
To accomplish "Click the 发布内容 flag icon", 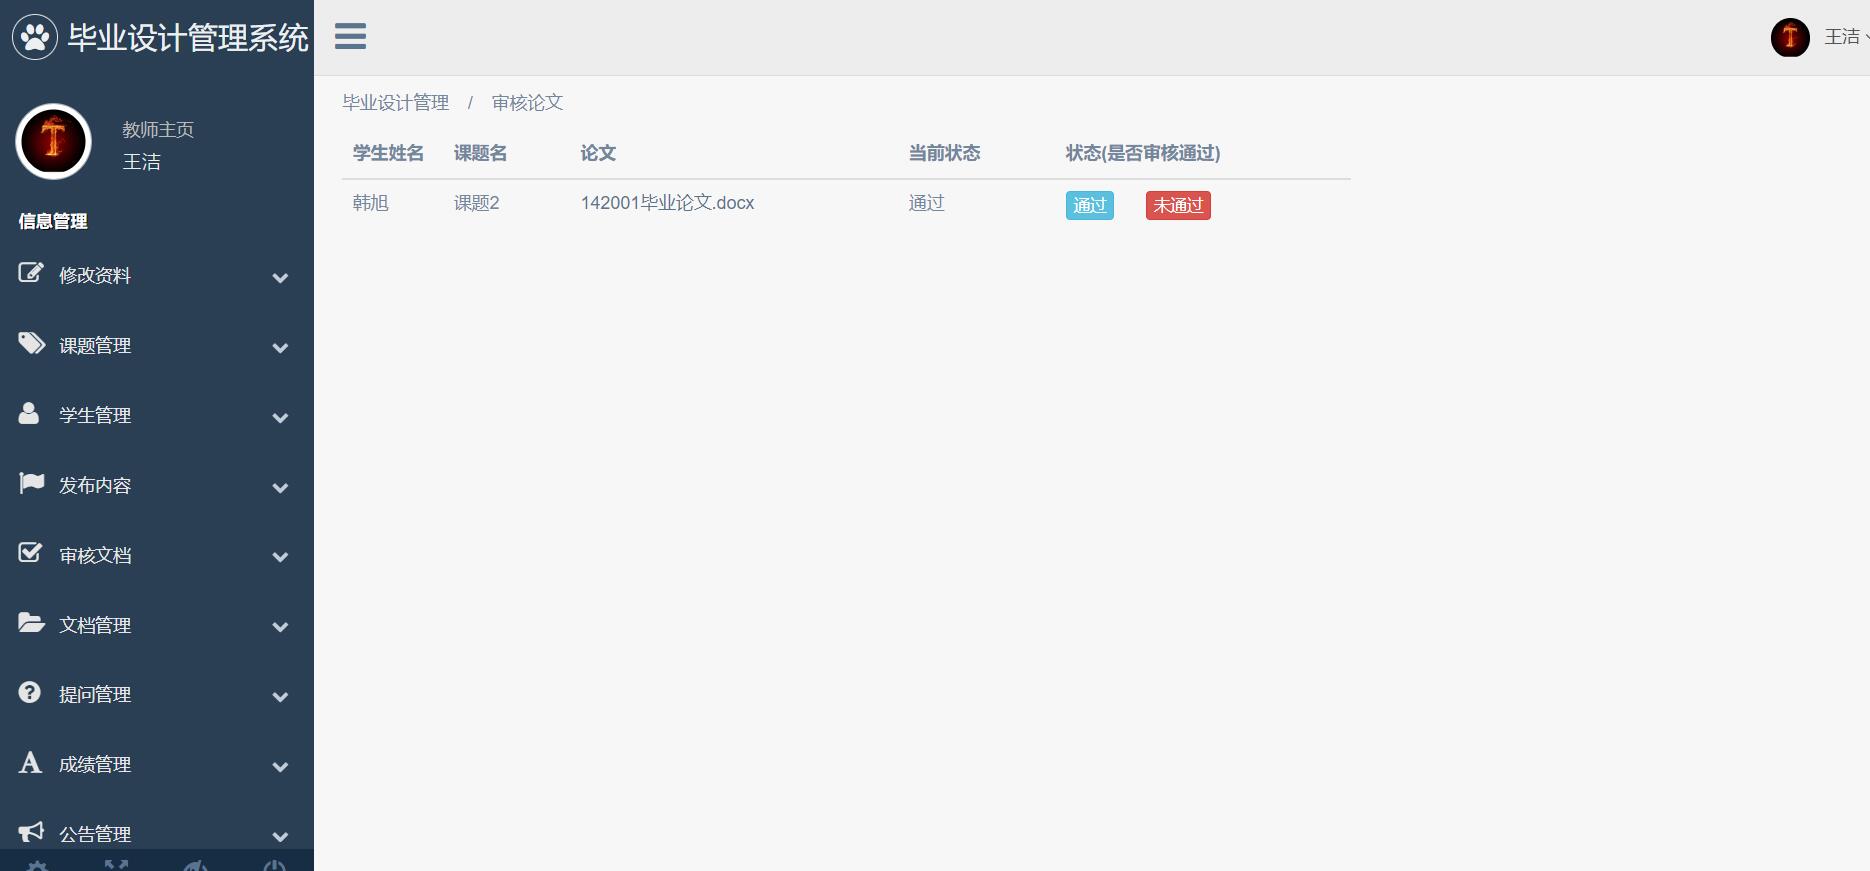I will click(31, 483).
